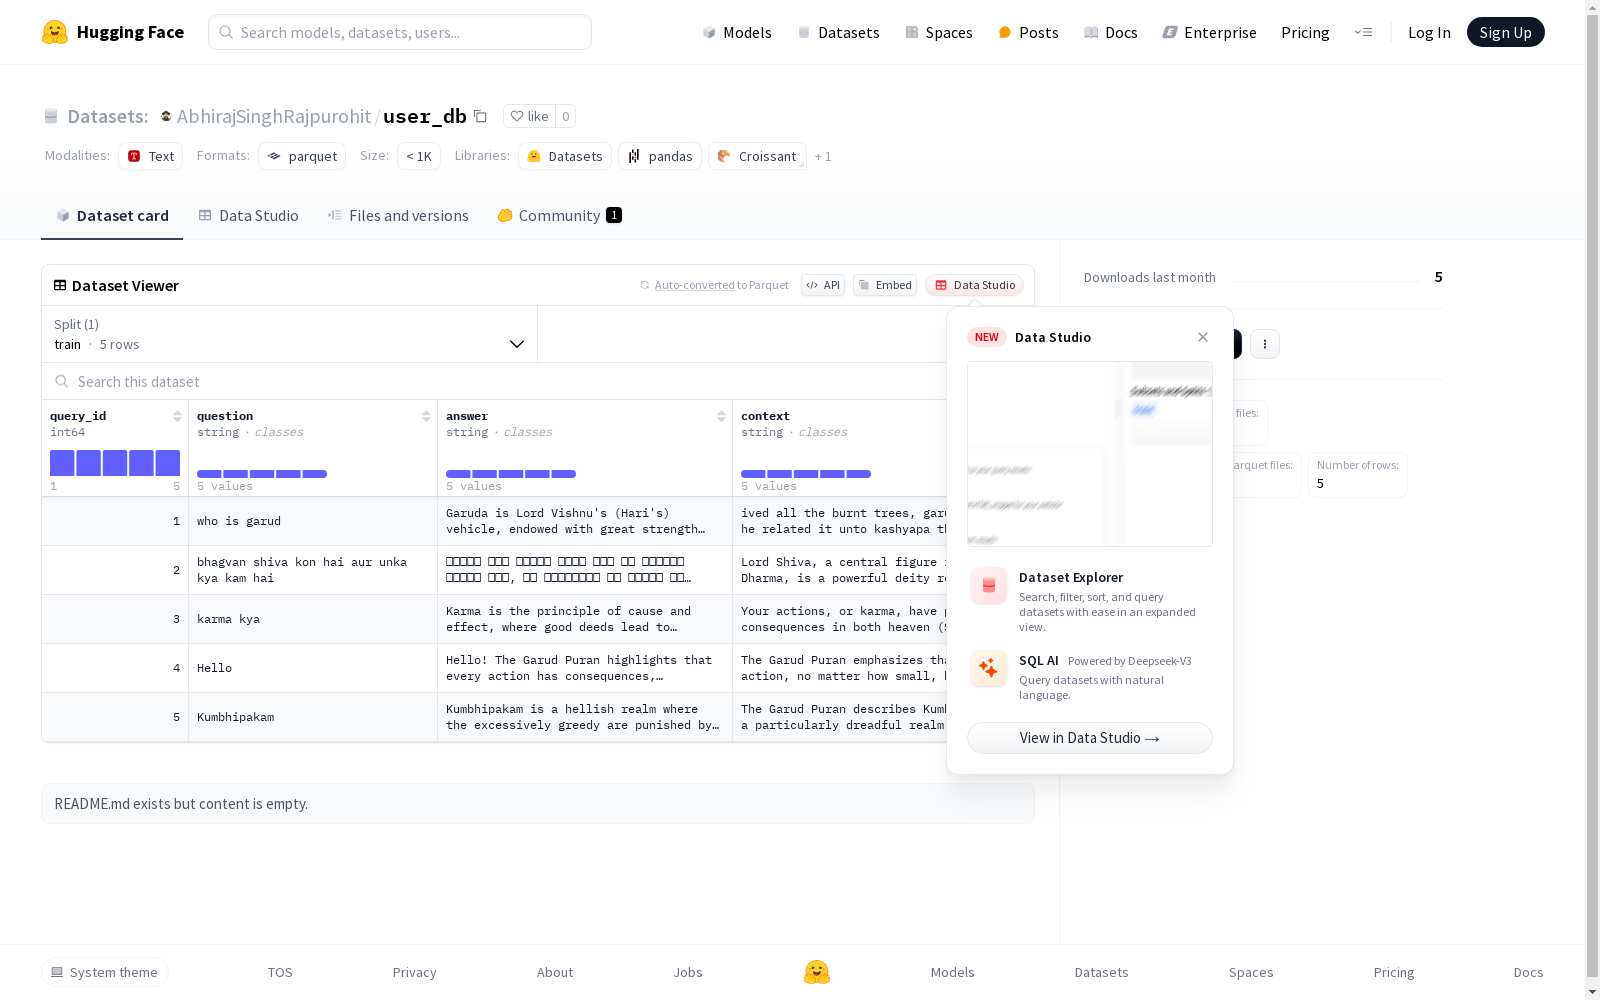Open Posts in the top navigation
This screenshot has height=1000, width=1600.
pyautogui.click(x=1028, y=32)
